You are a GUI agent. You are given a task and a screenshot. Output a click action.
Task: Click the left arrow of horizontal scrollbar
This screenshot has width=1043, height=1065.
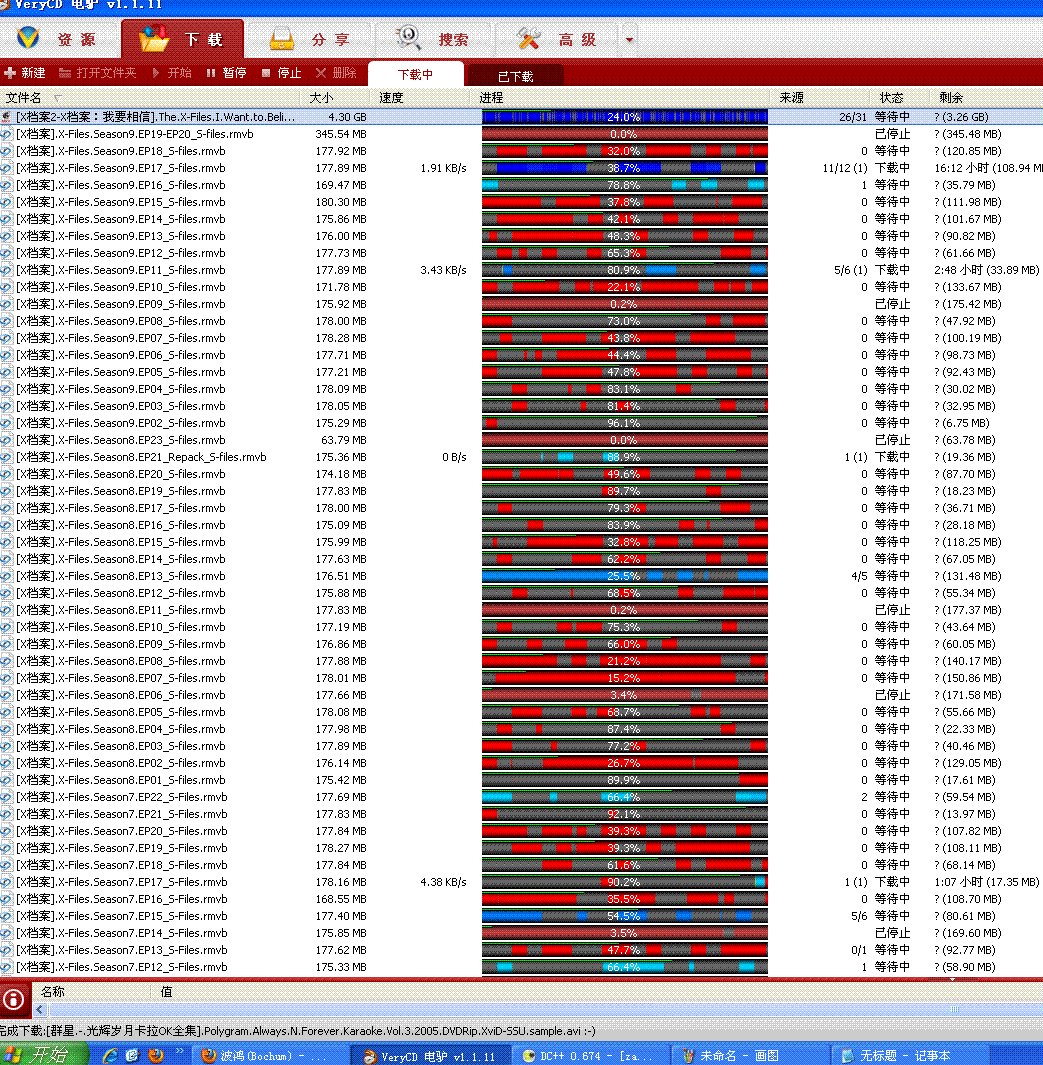(39, 1010)
